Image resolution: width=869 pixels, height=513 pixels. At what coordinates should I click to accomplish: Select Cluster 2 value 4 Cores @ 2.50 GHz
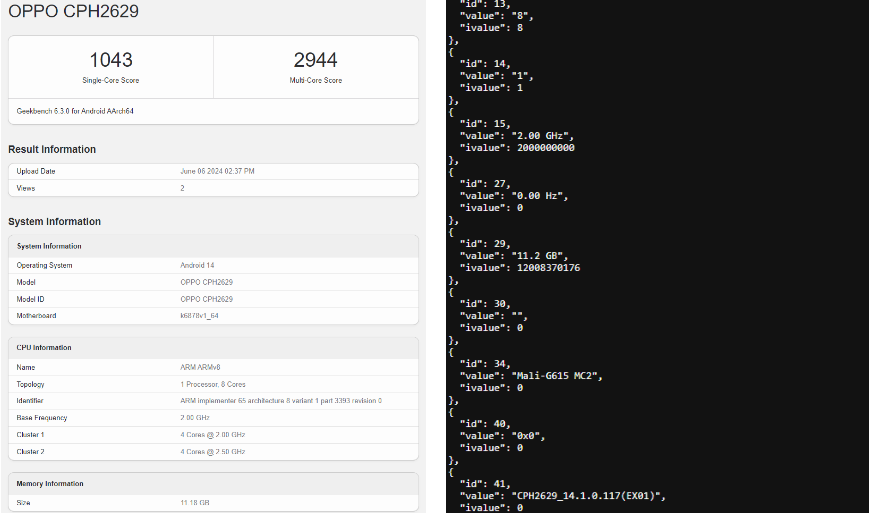[212, 452]
